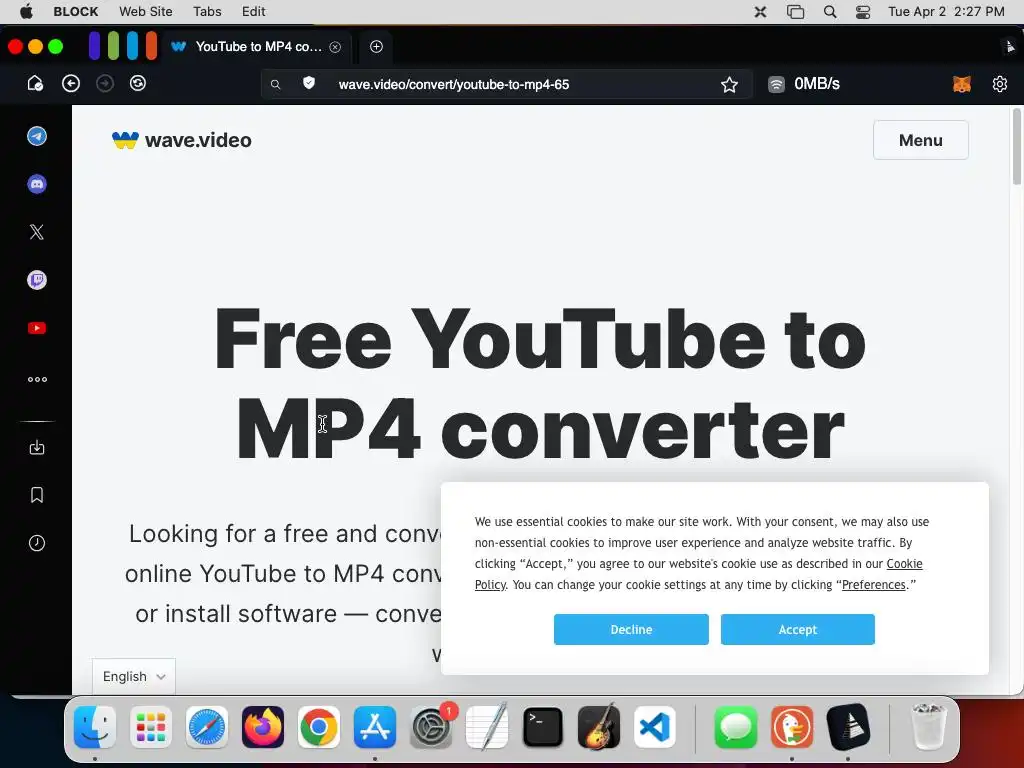Reload the current page
This screenshot has width=1024, height=768.
138,83
